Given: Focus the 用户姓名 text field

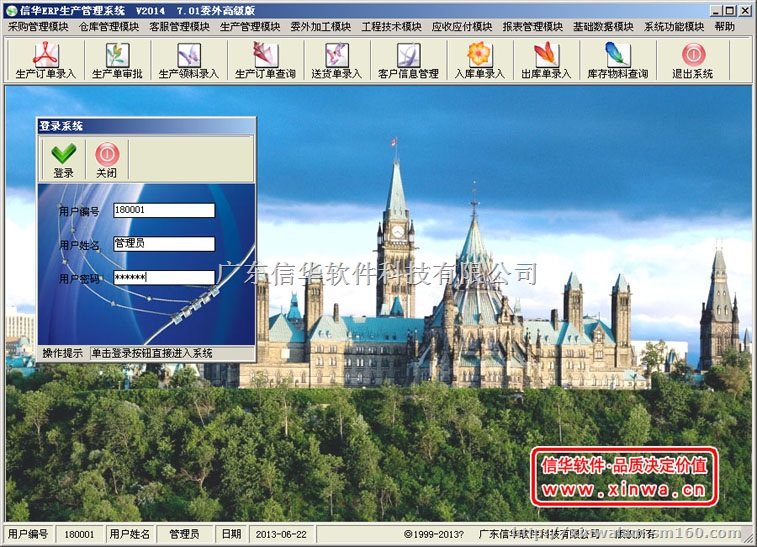Looking at the screenshot, I should [164, 243].
